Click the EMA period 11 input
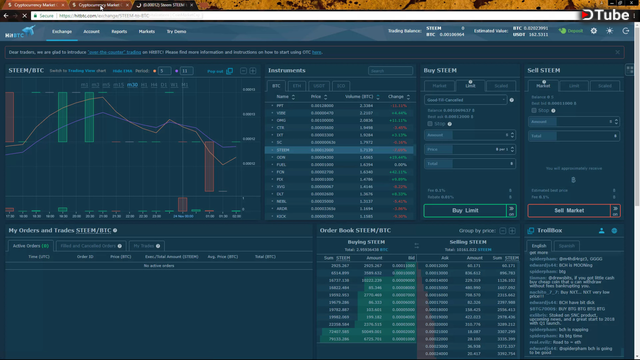The height and width of the screenshot is (360, 640). pyautogui.click(x=187, y=71)
